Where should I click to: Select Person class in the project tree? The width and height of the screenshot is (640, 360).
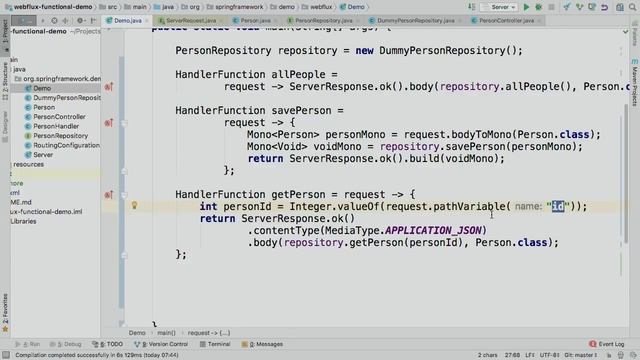40,107
